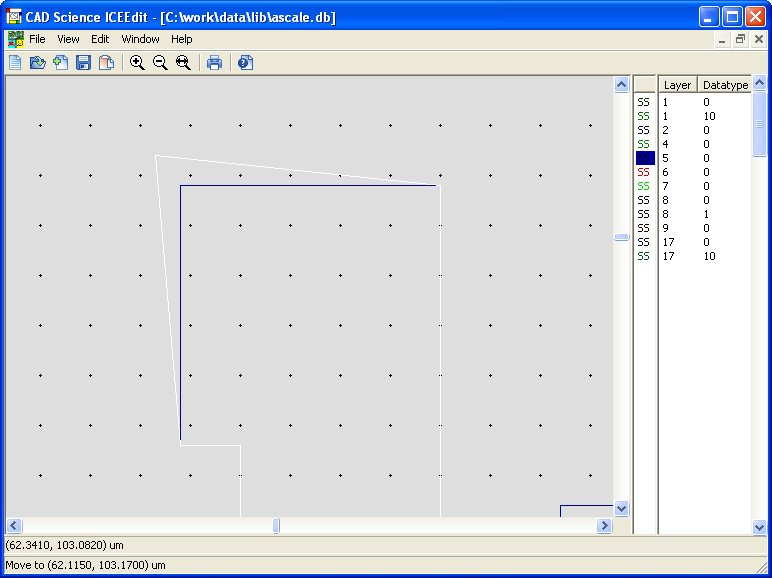Click layer 4 in the layer list

(665, 144)
